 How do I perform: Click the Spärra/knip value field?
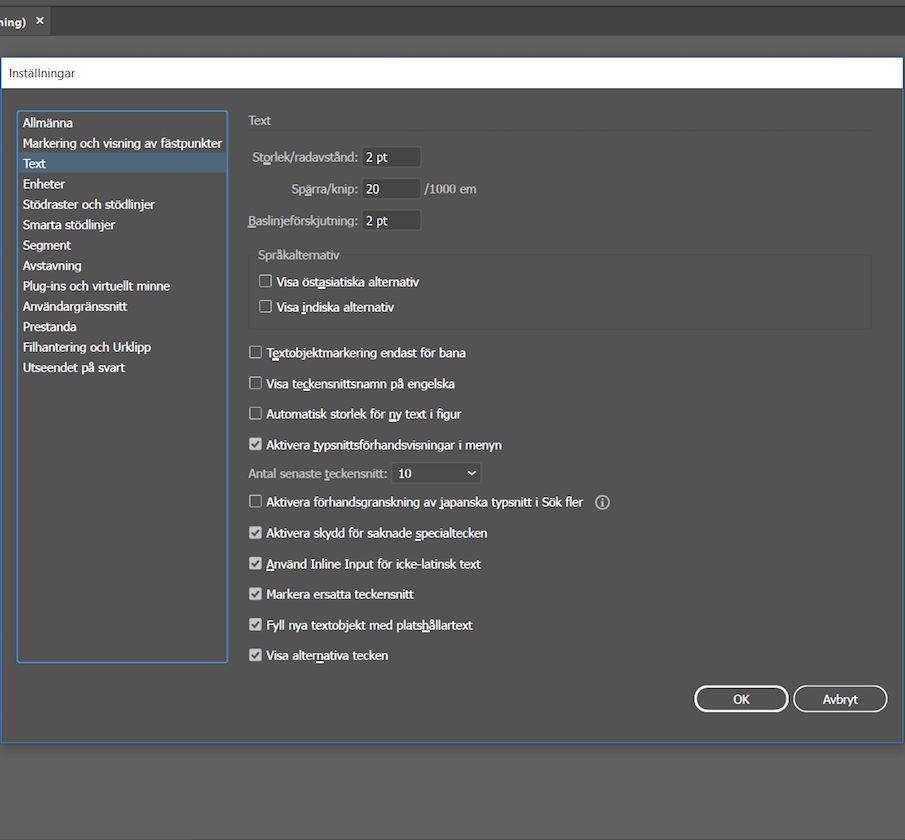pyautogui.click(x=391, y=189)
